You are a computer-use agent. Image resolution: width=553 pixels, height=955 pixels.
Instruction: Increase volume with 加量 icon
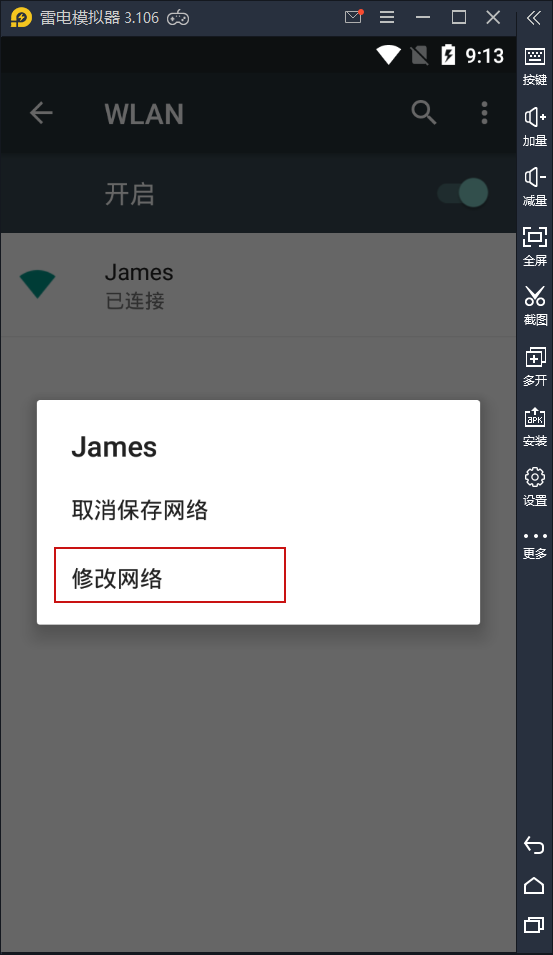pos(535,127)
